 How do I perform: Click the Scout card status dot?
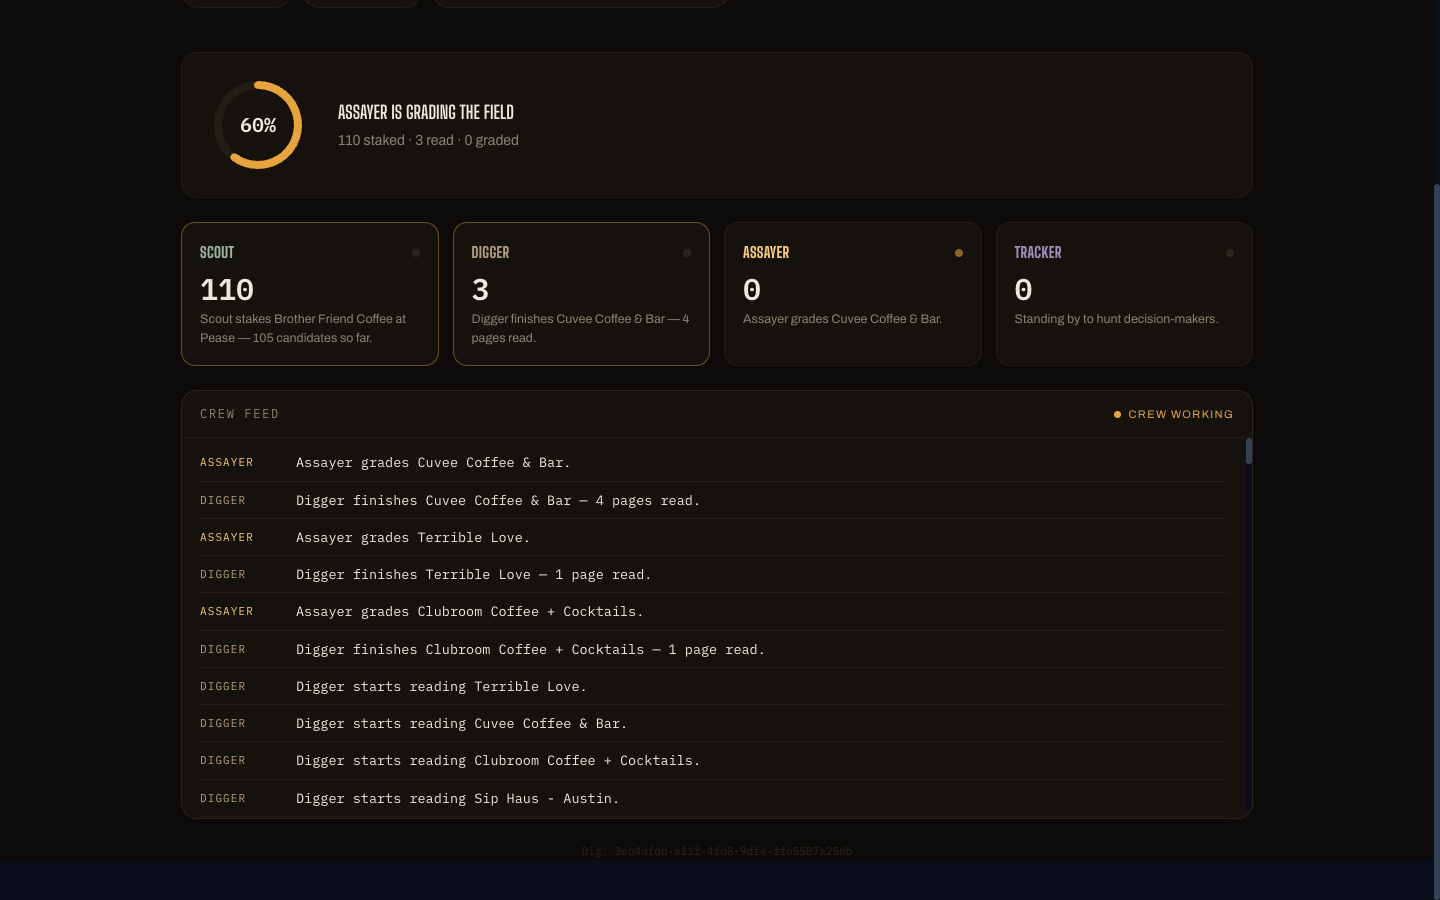click(x=416, y=253)
